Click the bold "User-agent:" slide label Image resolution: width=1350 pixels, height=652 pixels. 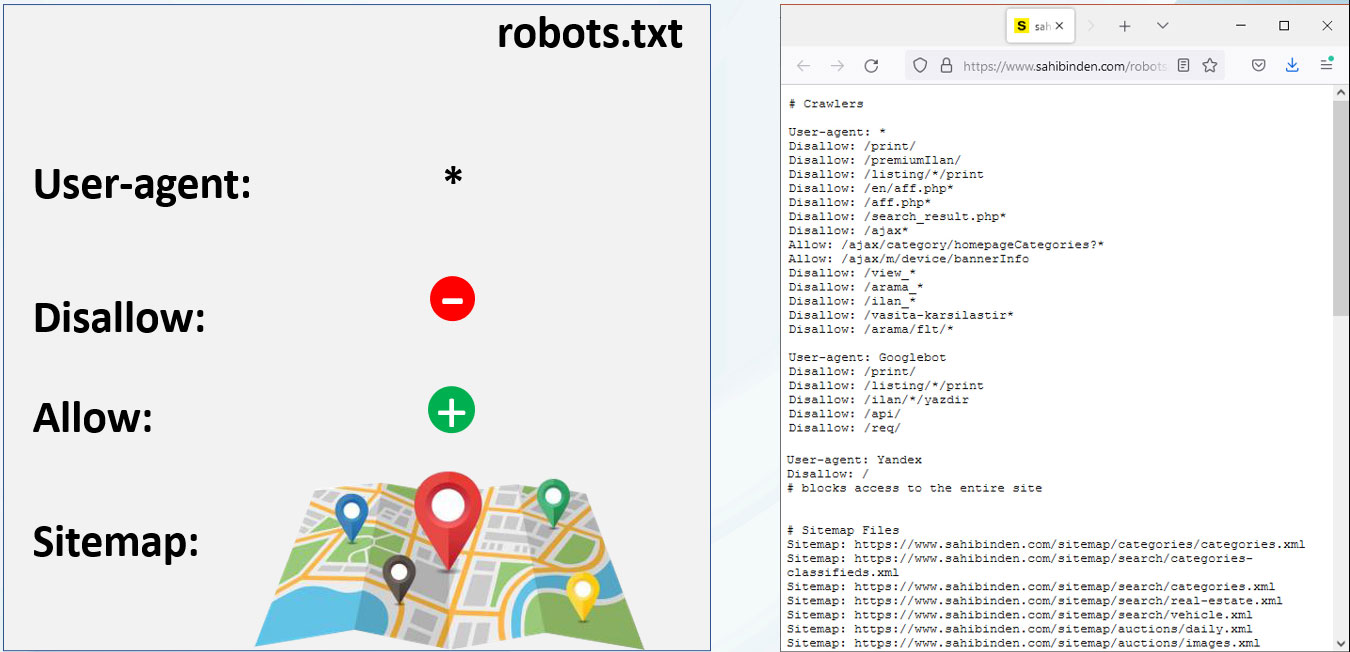[142, 184]
